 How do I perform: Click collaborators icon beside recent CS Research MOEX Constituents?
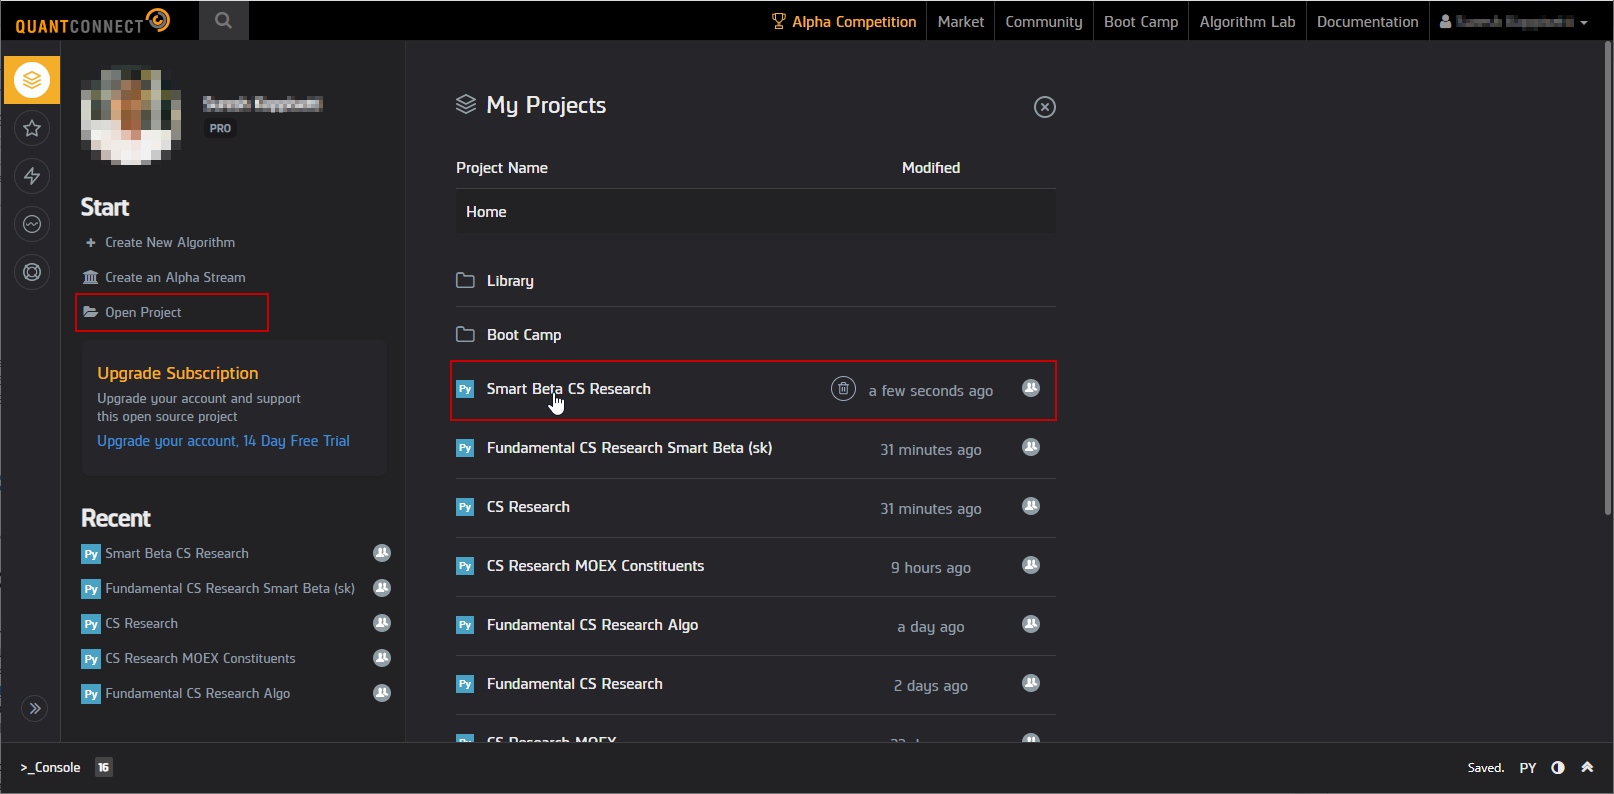(382, 658)
